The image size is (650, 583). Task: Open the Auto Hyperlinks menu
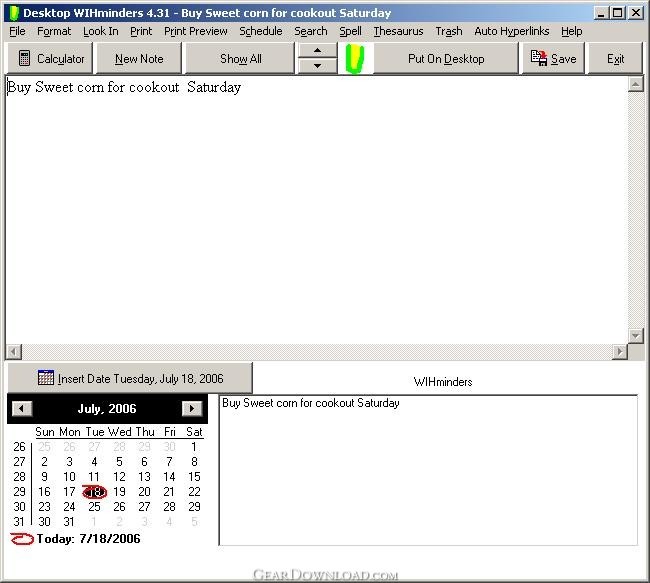click(512, 31)
